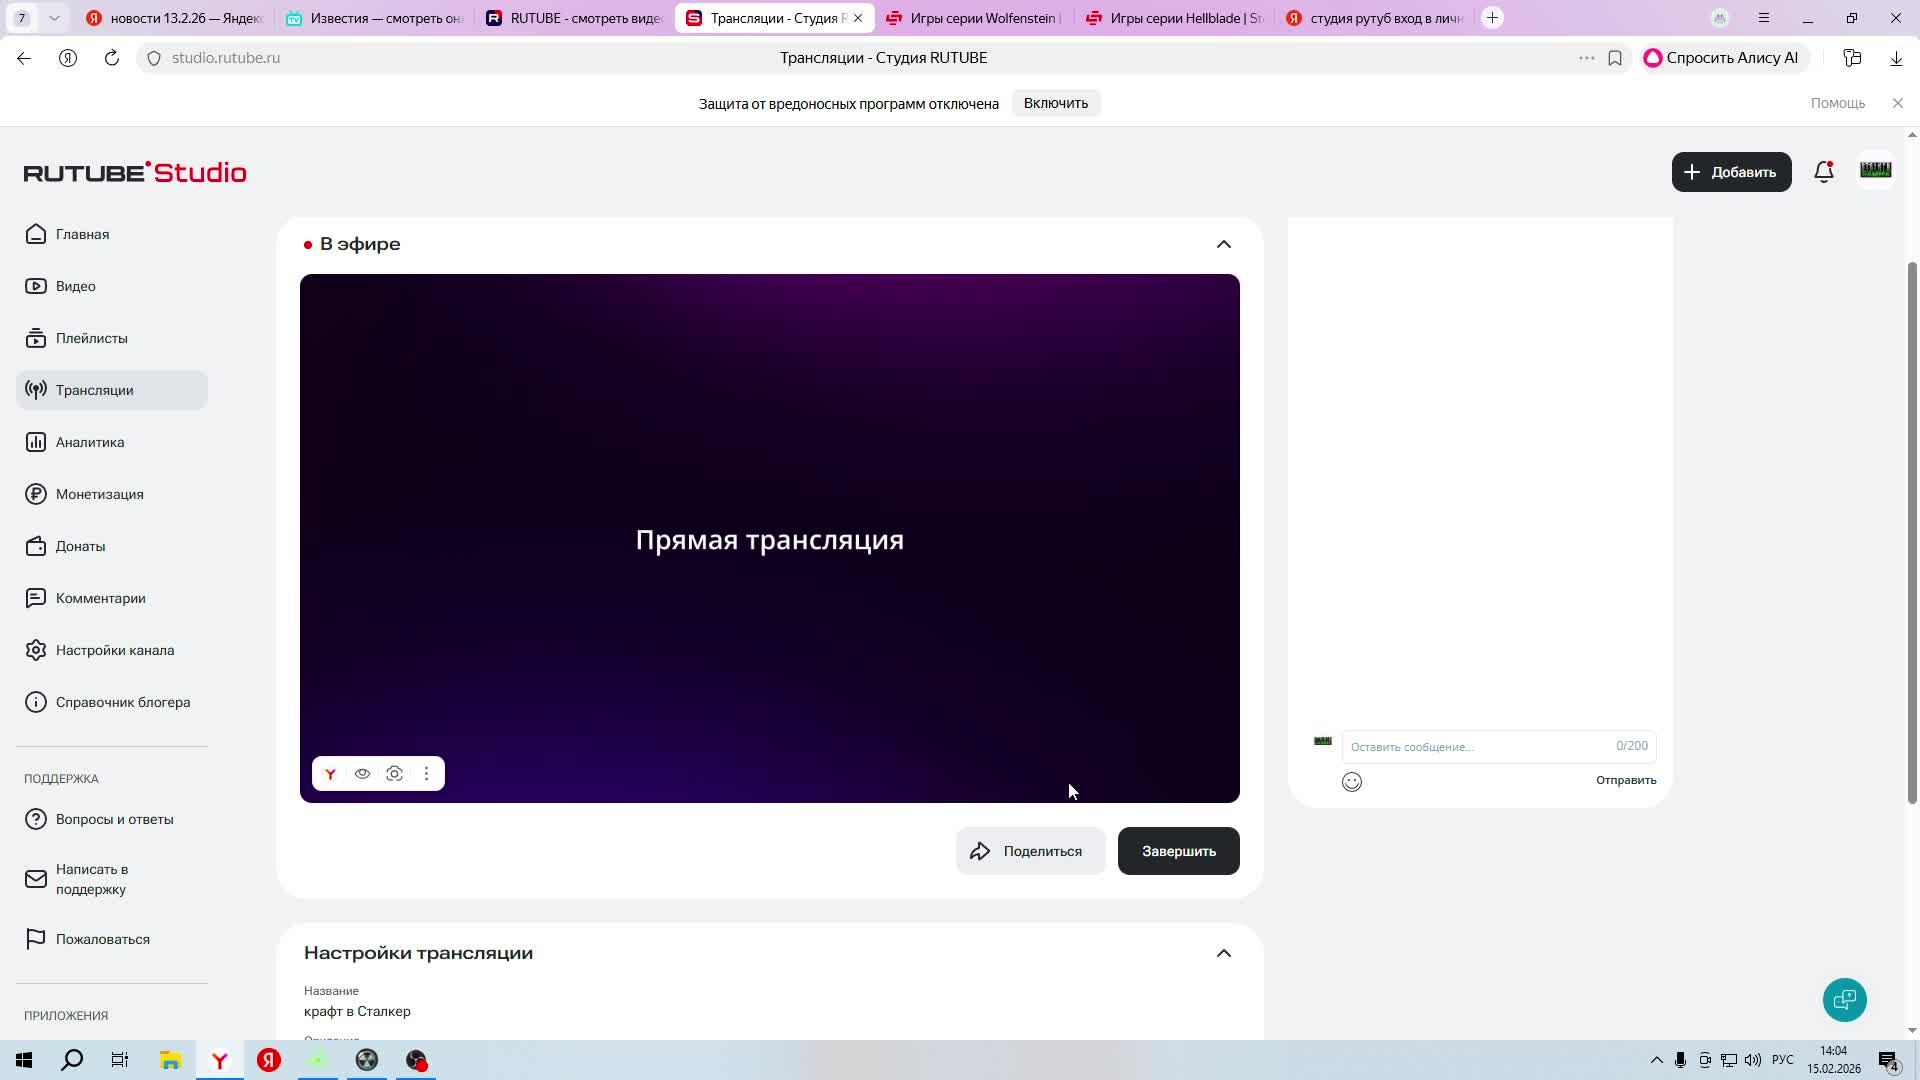Click the Поделиться share button

click(1030, 851)
